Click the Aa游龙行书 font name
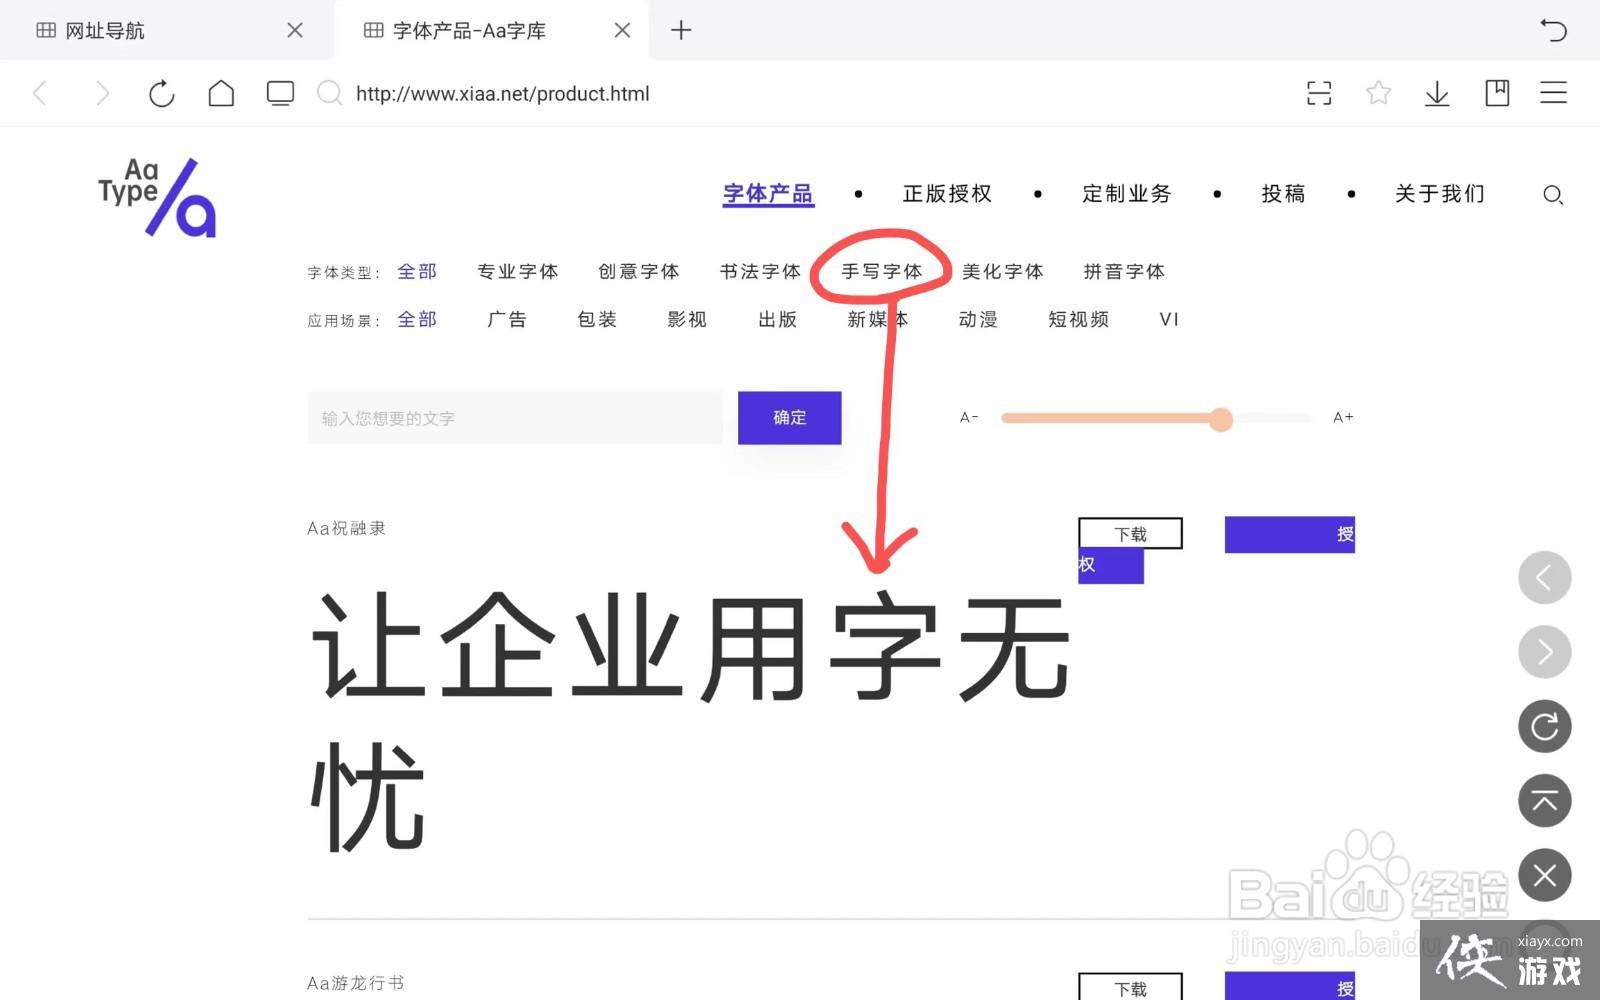Screen dimensions: 1600x1000 (x=356, y=984)
